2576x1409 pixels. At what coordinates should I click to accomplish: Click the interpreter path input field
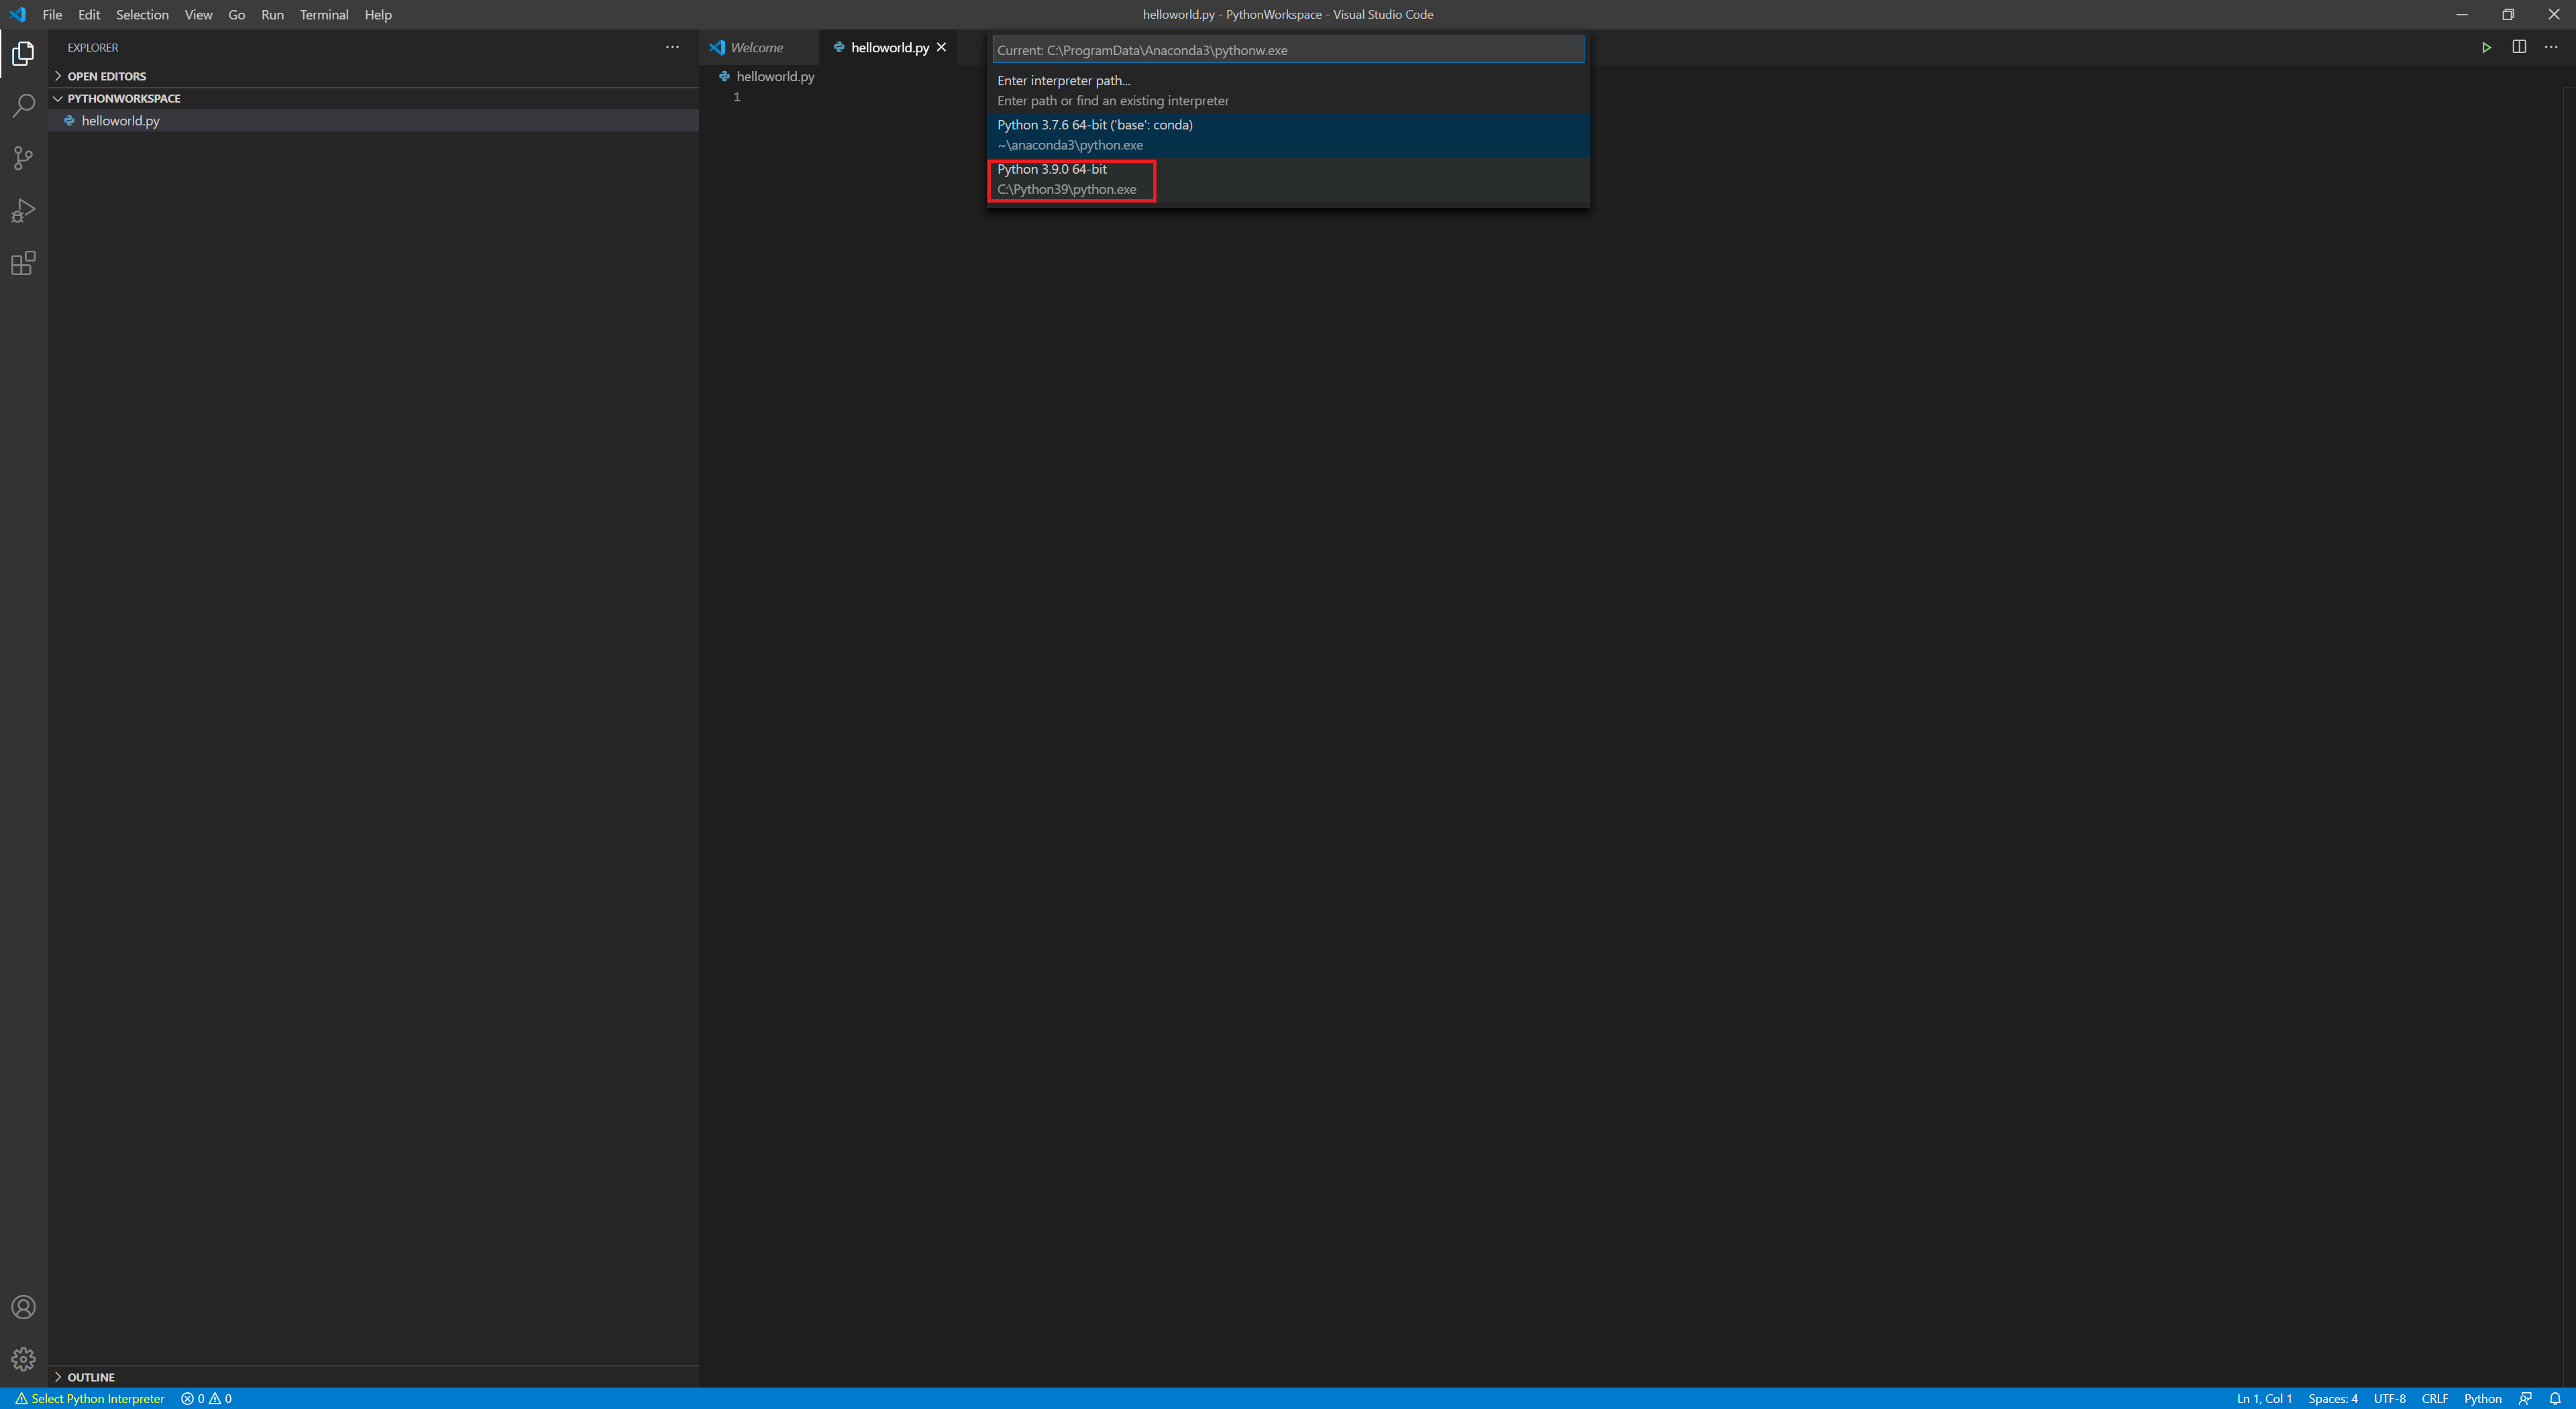tap(1287, 50)
